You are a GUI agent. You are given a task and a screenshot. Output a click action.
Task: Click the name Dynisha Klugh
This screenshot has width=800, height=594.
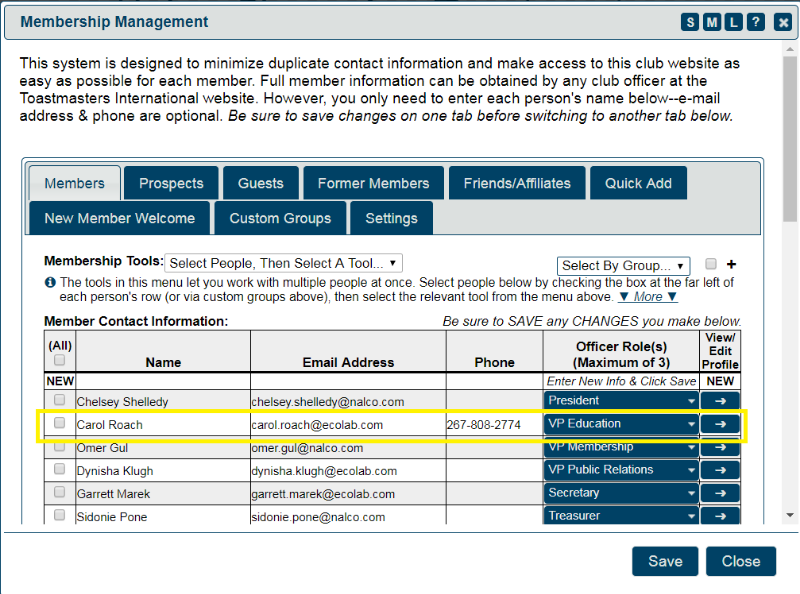click(x=115, y=471)
